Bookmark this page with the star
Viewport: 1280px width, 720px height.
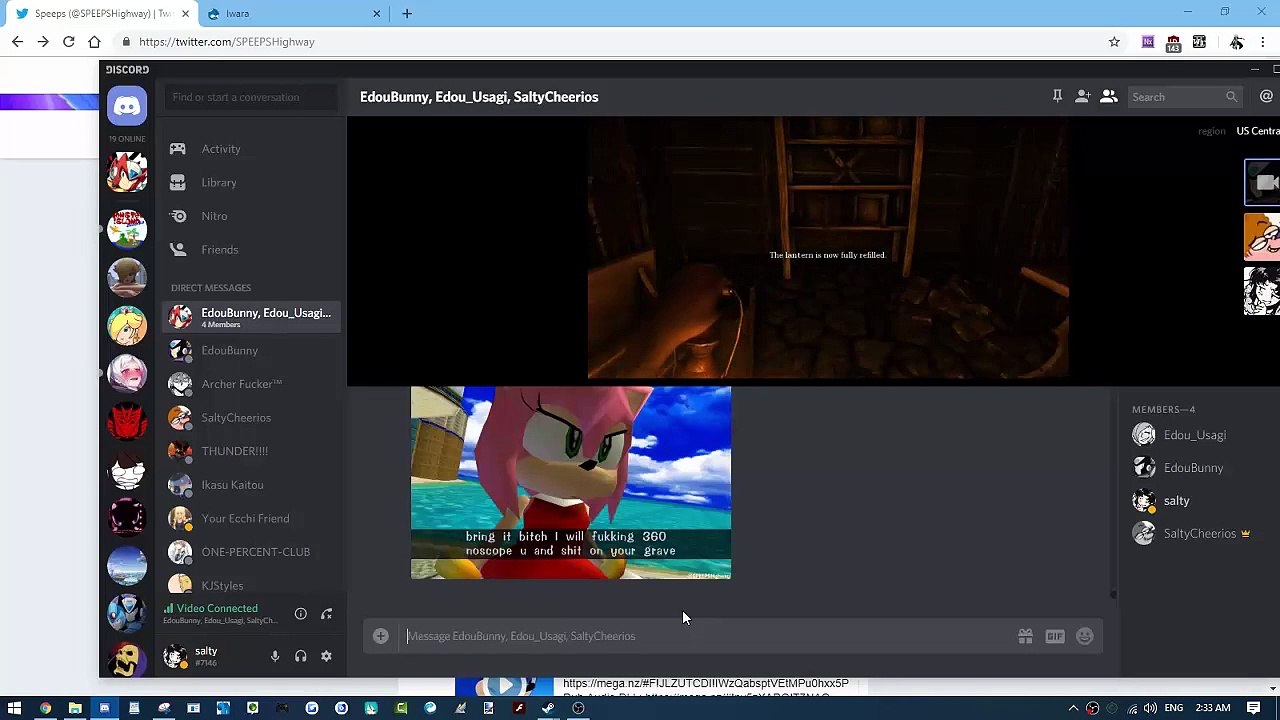1114,42
